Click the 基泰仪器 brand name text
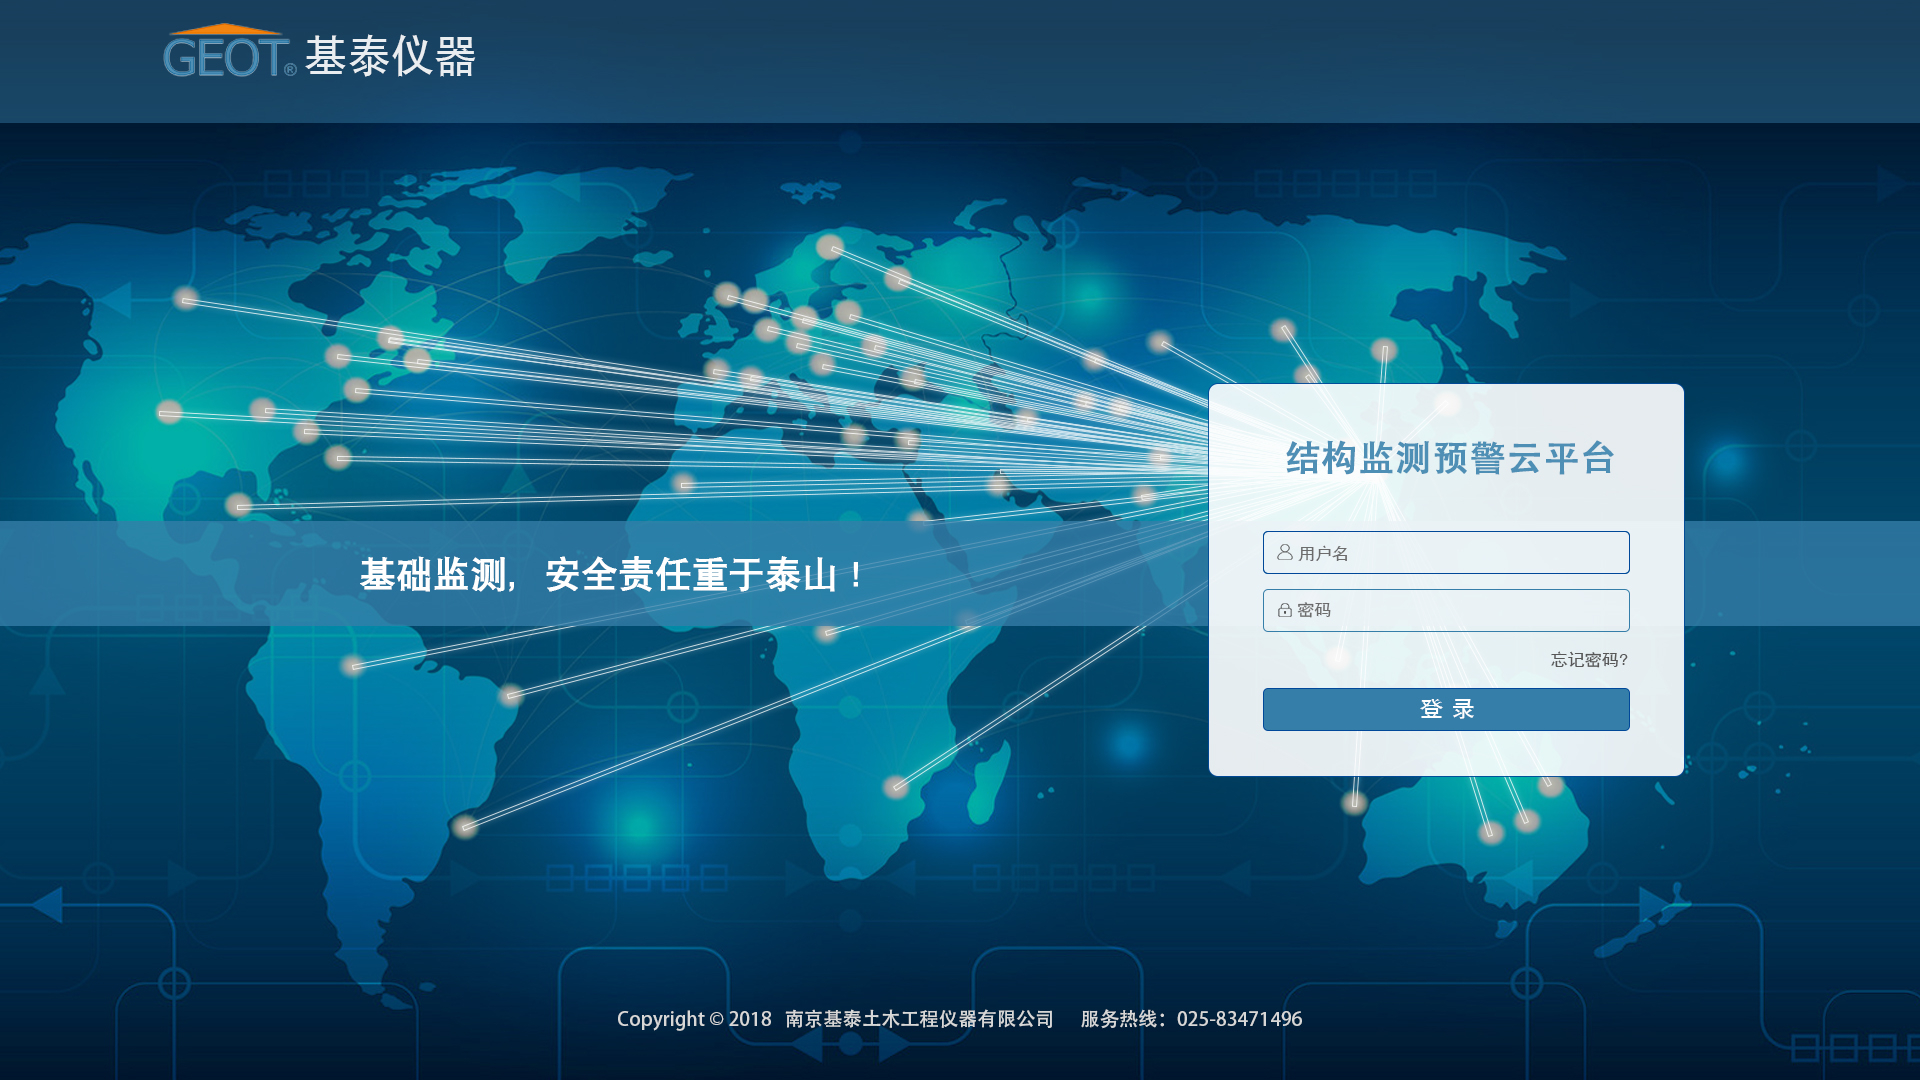This screenshot has width=1920, height=1080. [x=390, y=57]
